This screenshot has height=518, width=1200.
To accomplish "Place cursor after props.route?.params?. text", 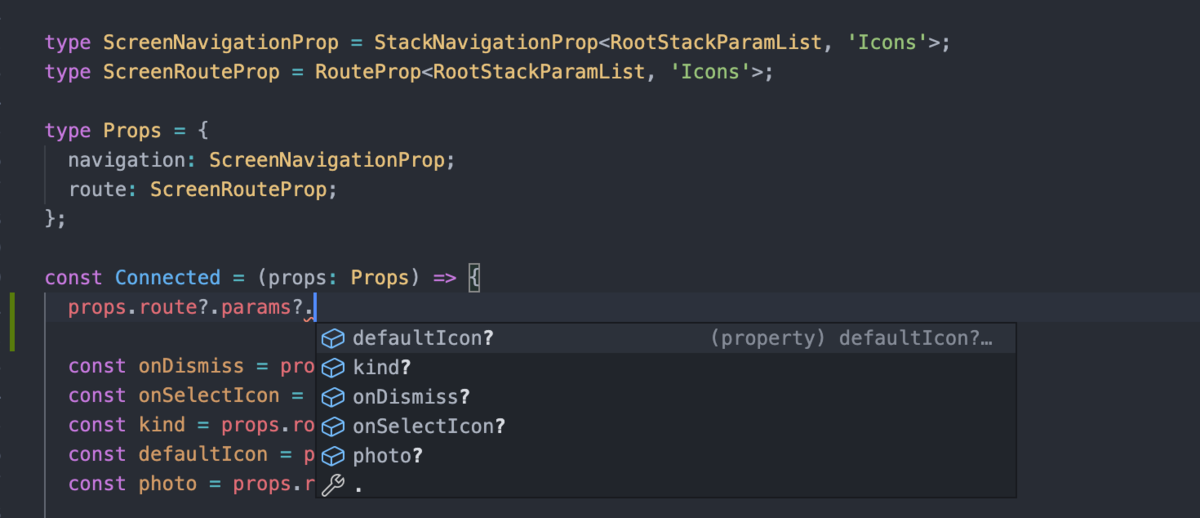I will pyautogui.click(x=316, y=308).
